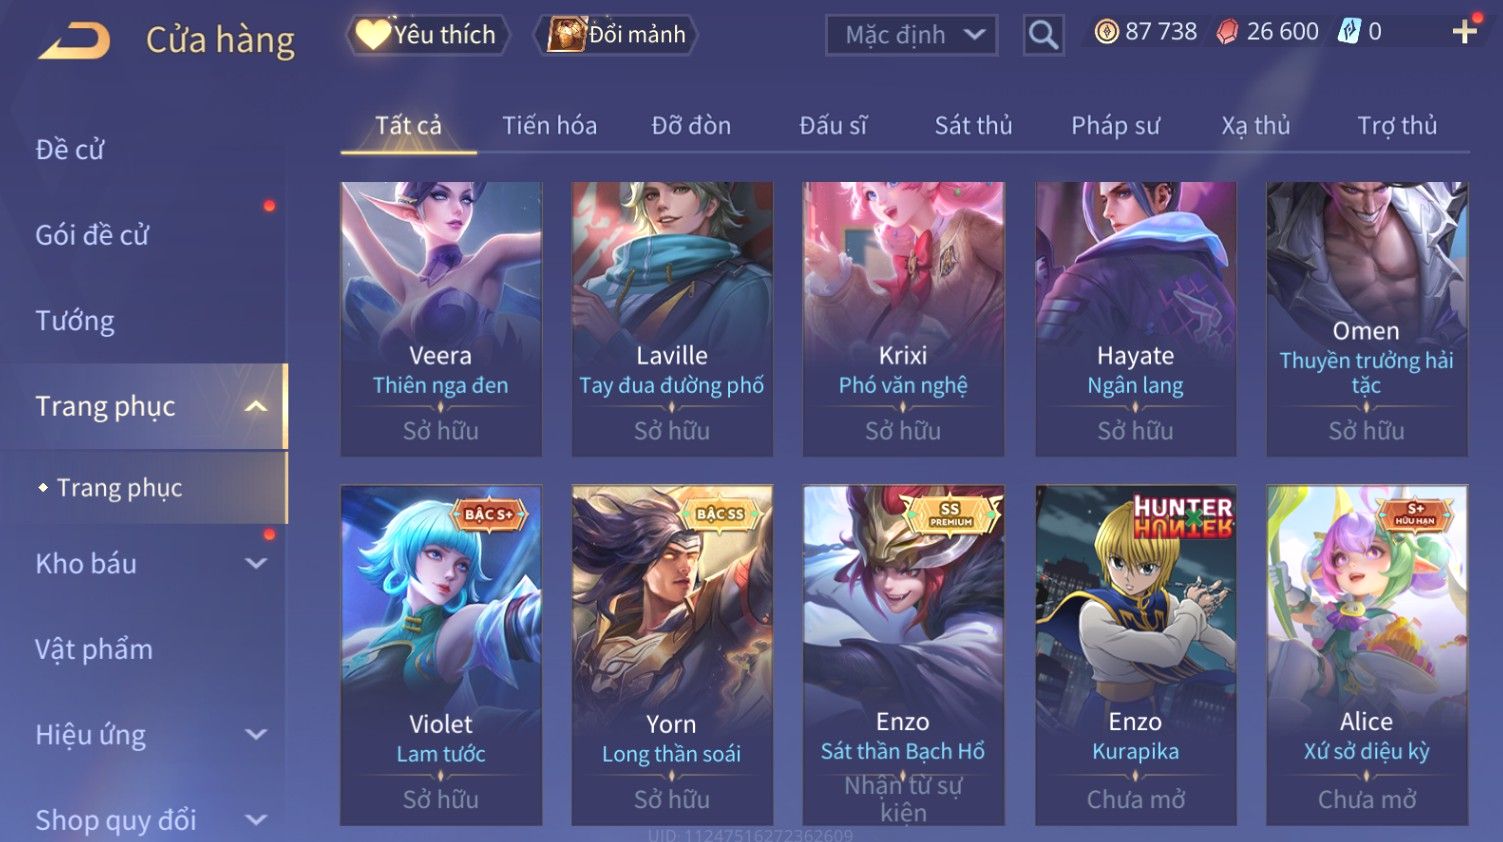Expand the Hiệu ứng sidebar section
The image size is (1503, 842).
[256, 734]
